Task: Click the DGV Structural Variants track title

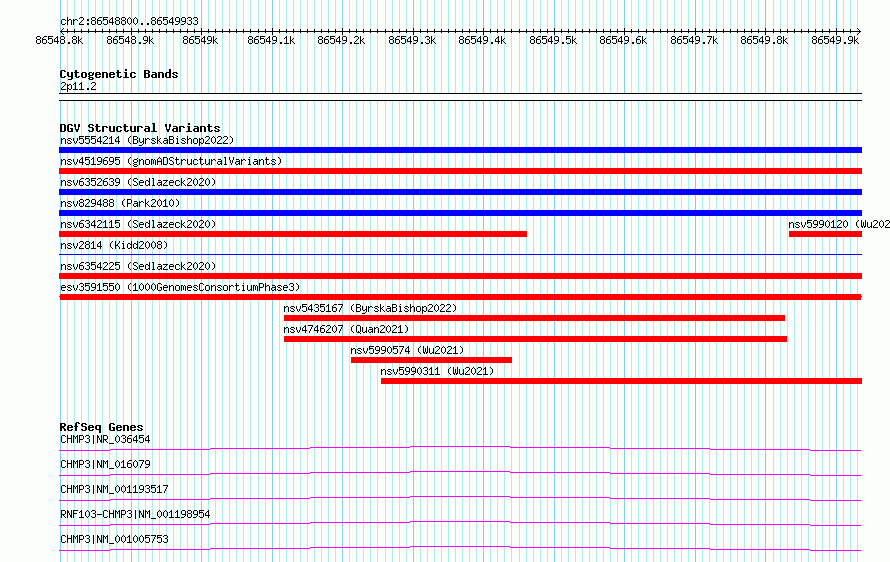Action: [x=140, y=128]
